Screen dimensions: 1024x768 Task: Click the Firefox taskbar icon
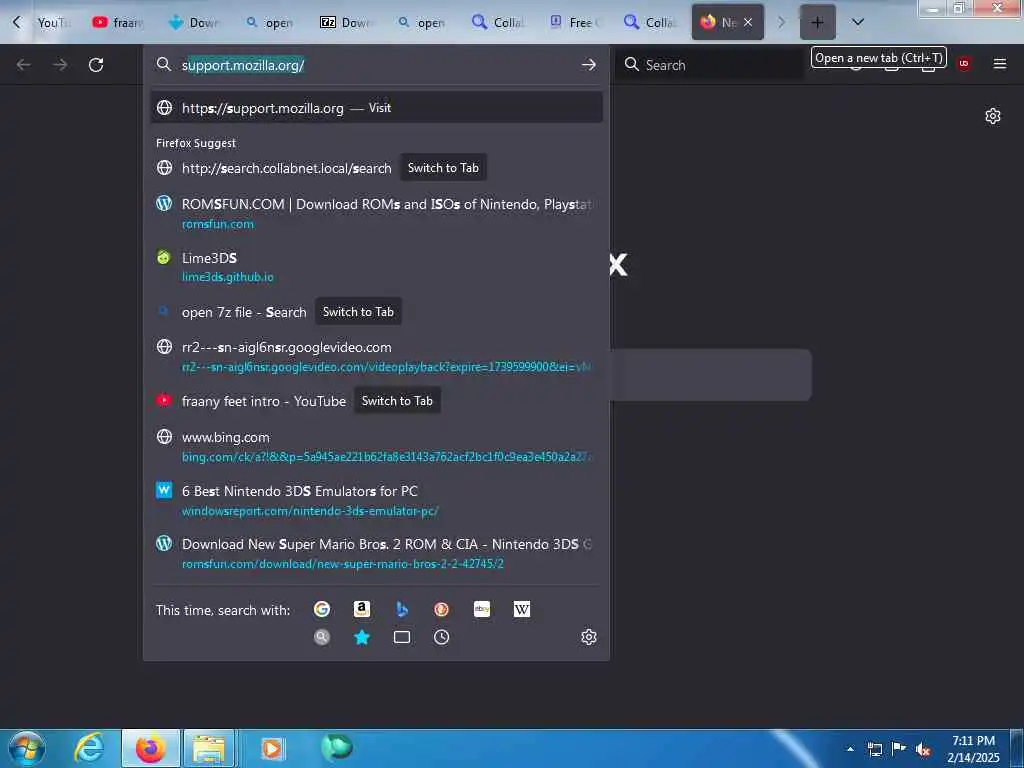tap(150, 748)
